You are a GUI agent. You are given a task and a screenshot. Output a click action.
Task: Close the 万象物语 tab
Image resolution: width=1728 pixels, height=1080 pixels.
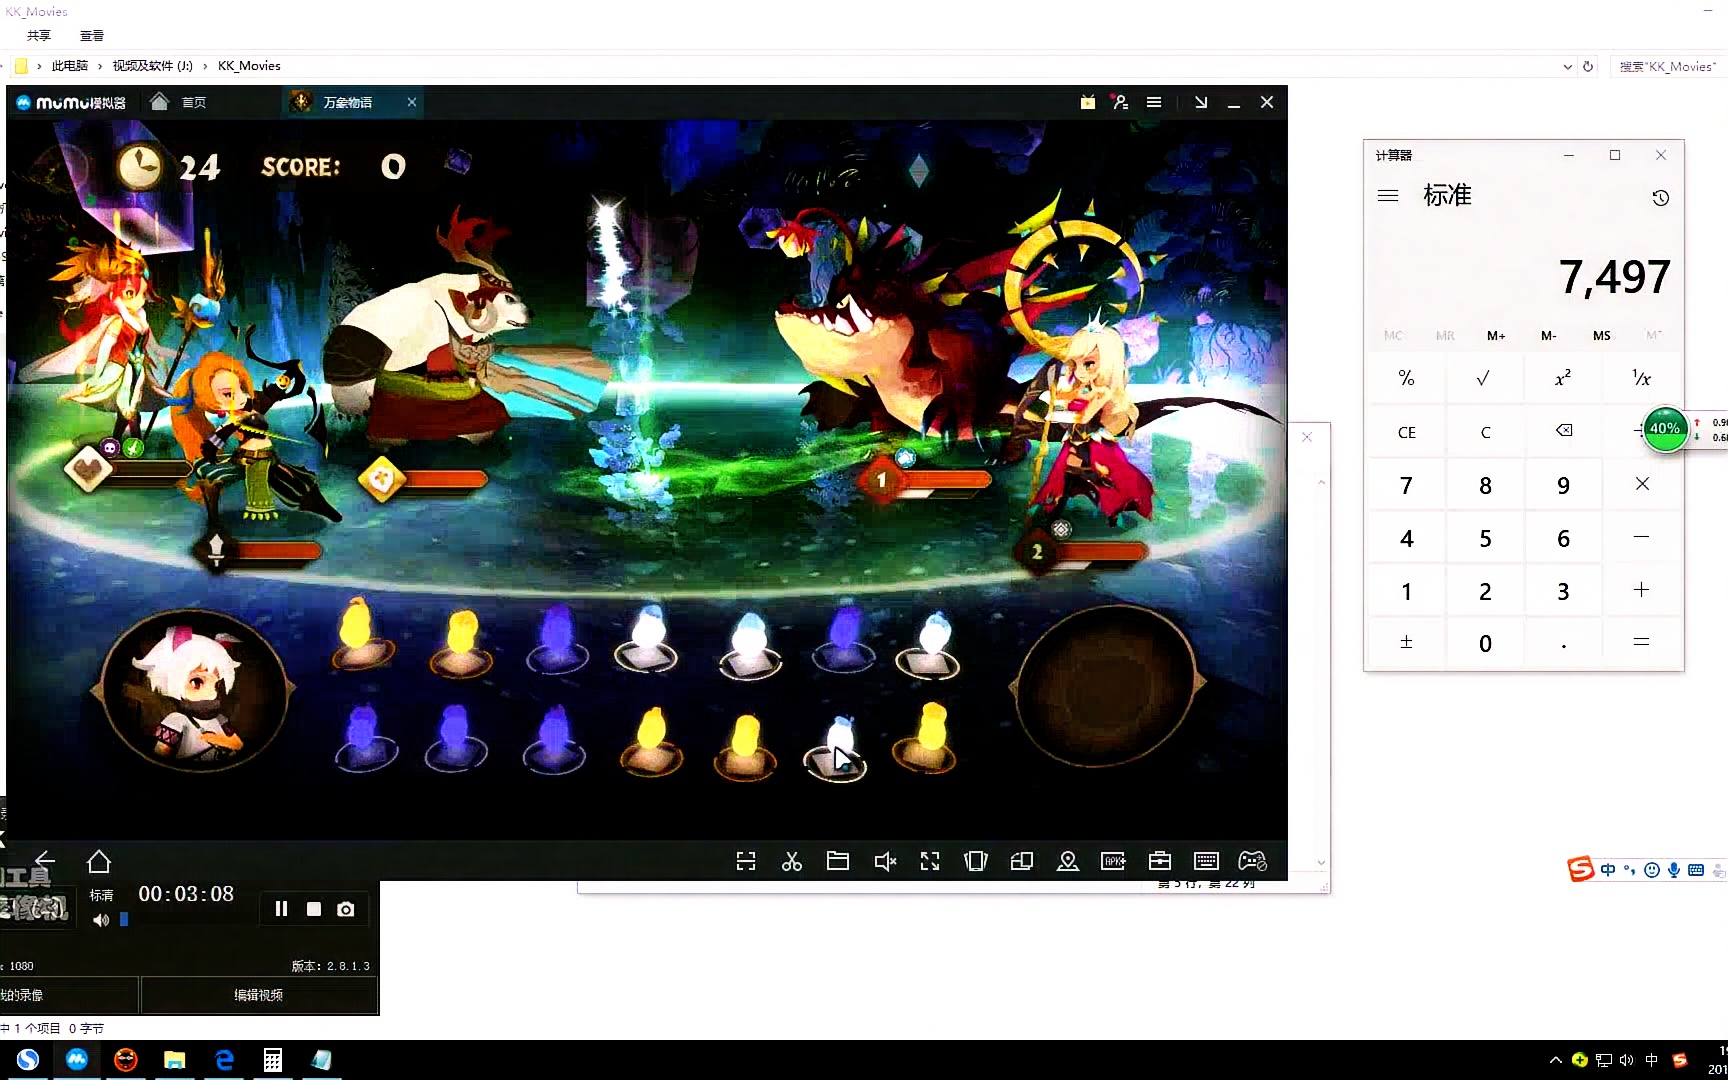[x=411, y=102]
